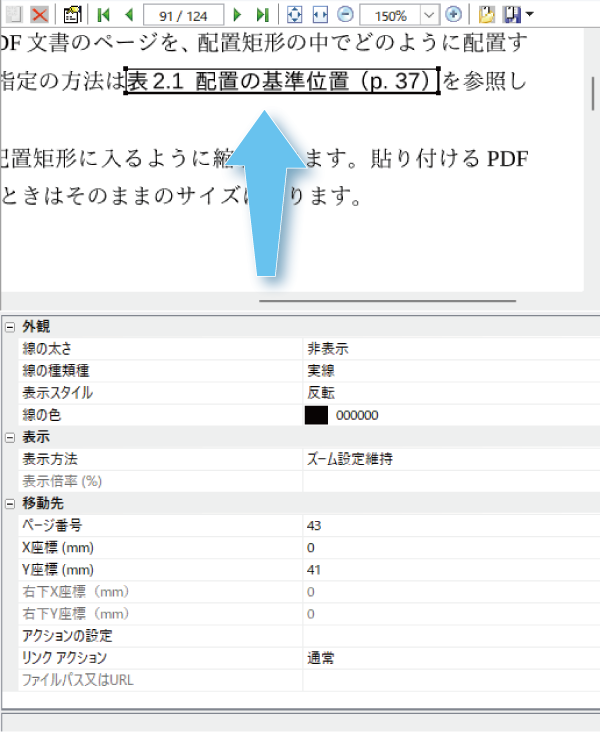Click the red X delete icon
This screenshot has height=732, width=600.
click(39, 14)
